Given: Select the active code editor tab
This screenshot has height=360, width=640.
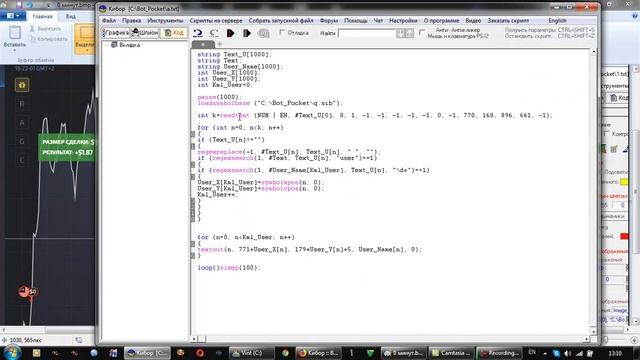Looking at the screenshot, I should tap(203, 44).
